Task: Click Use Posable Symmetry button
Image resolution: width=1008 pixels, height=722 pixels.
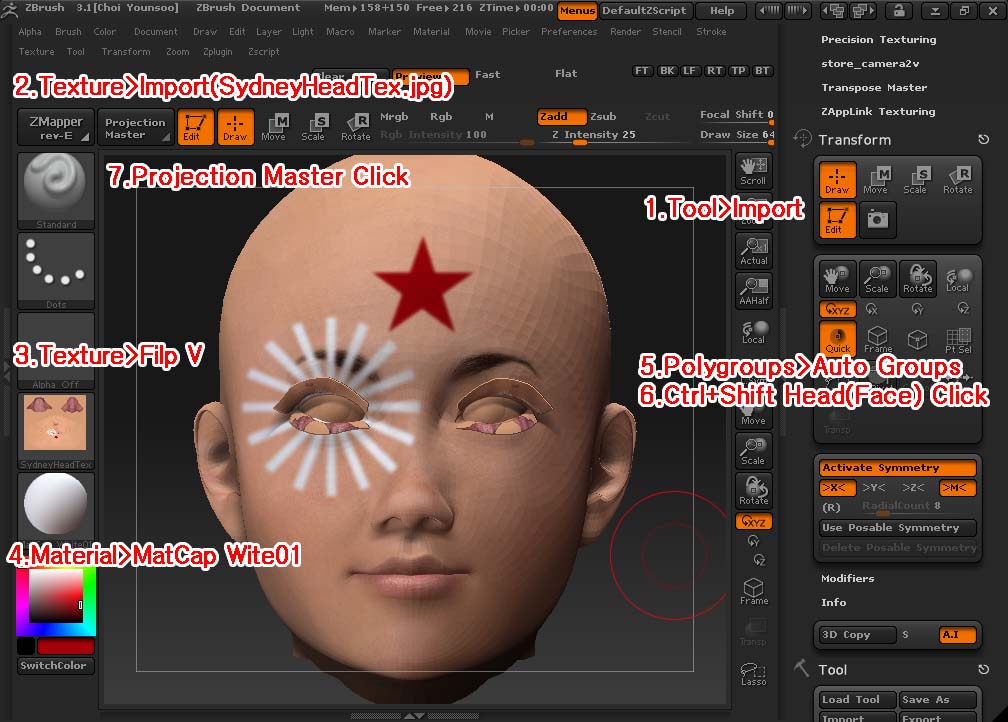Action: [x=898, y=528]
